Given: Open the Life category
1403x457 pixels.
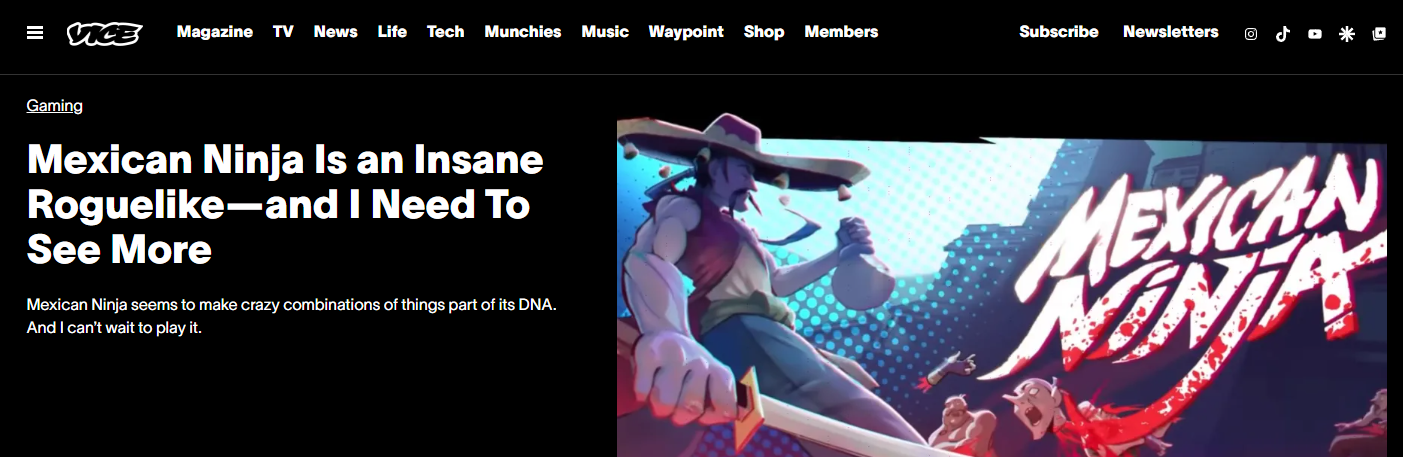Looking at the screenshot, I should [392, 32].
